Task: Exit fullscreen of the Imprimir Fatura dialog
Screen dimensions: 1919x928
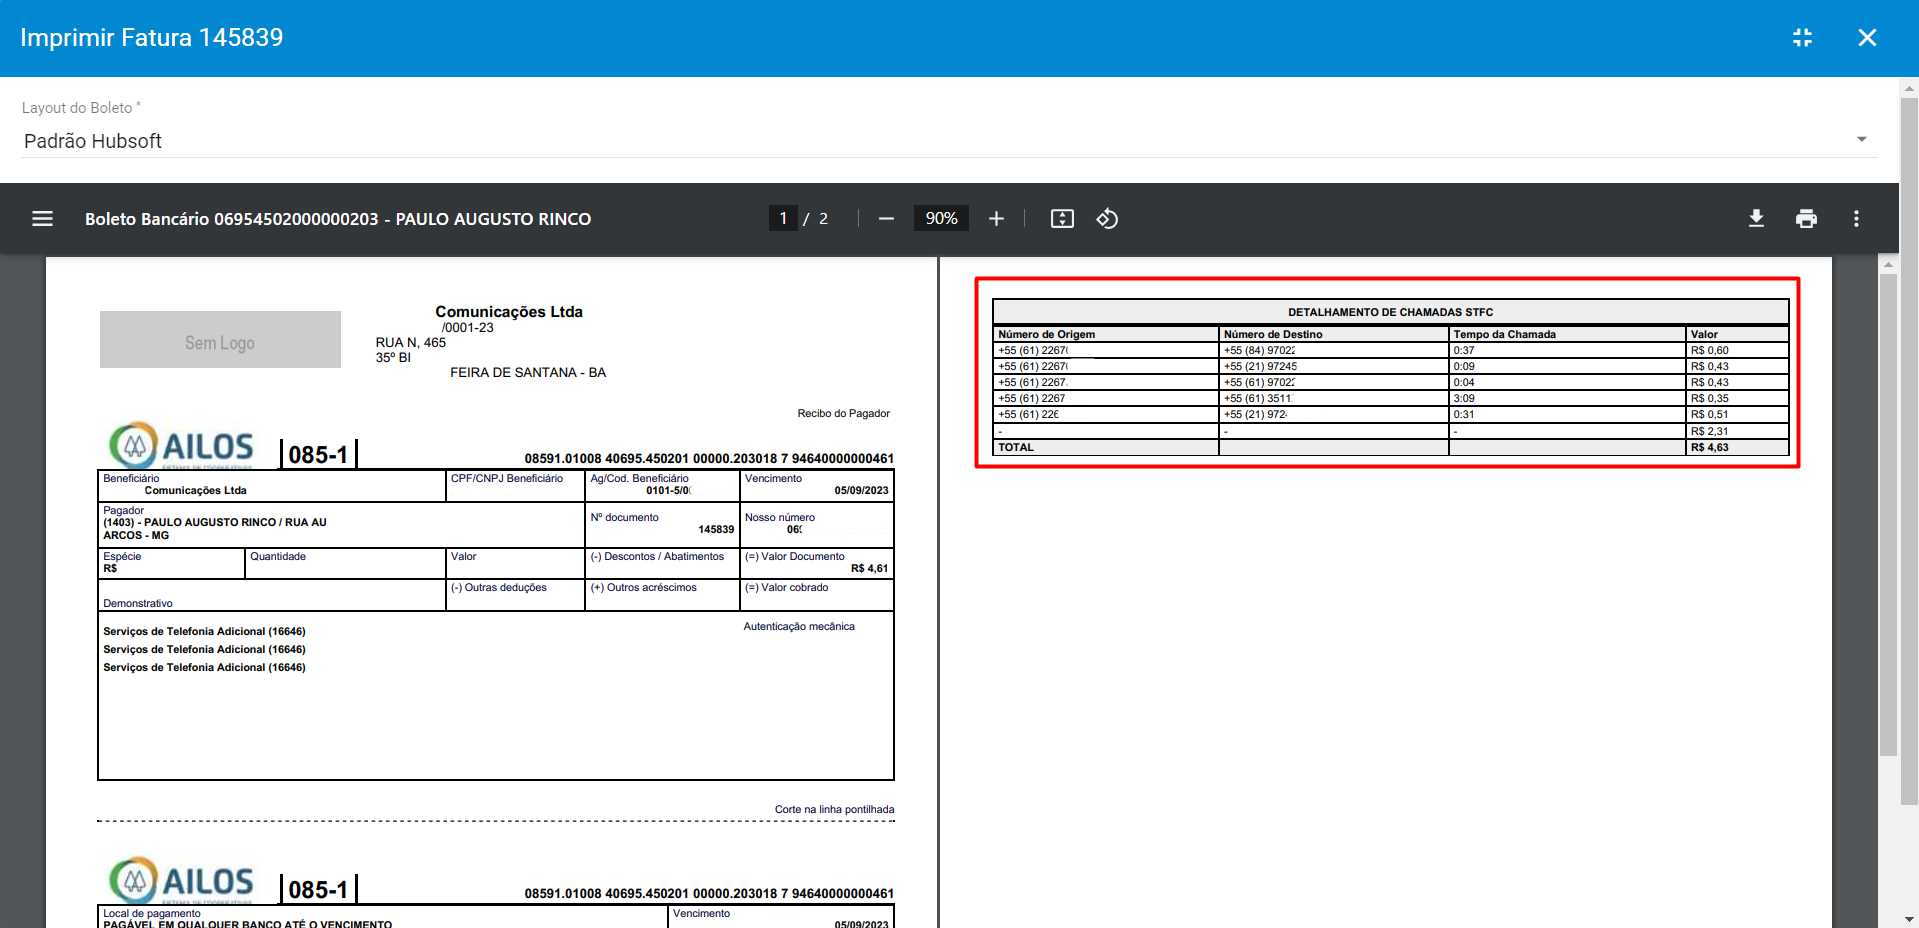Action: point(1802,37)
